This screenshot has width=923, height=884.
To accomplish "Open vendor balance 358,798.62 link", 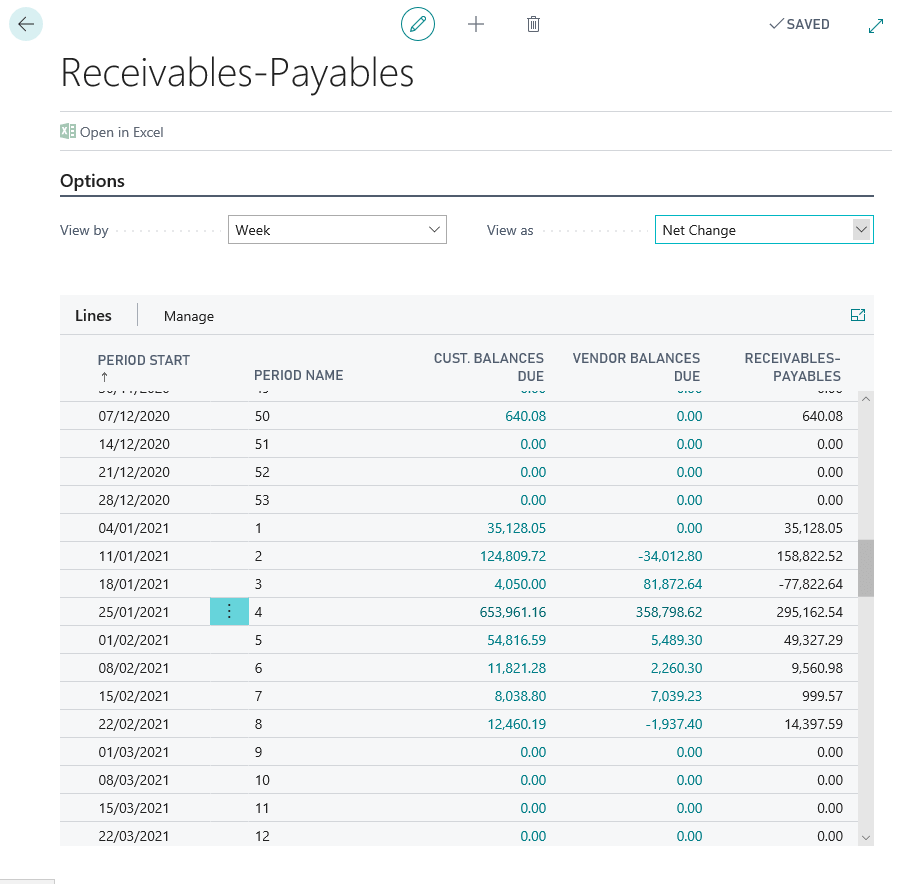I will [x=669, y=612].
